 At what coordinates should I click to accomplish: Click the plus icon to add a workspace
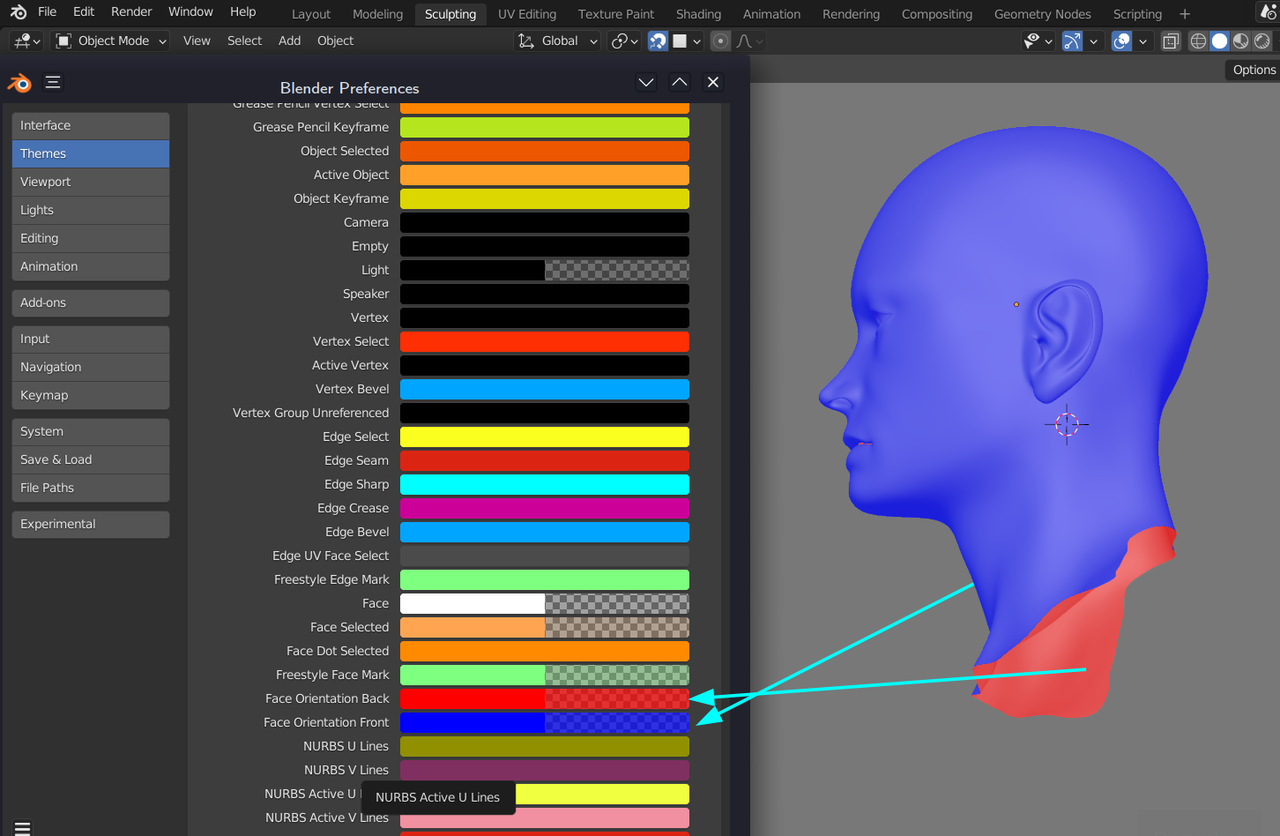pos(1185,14)
